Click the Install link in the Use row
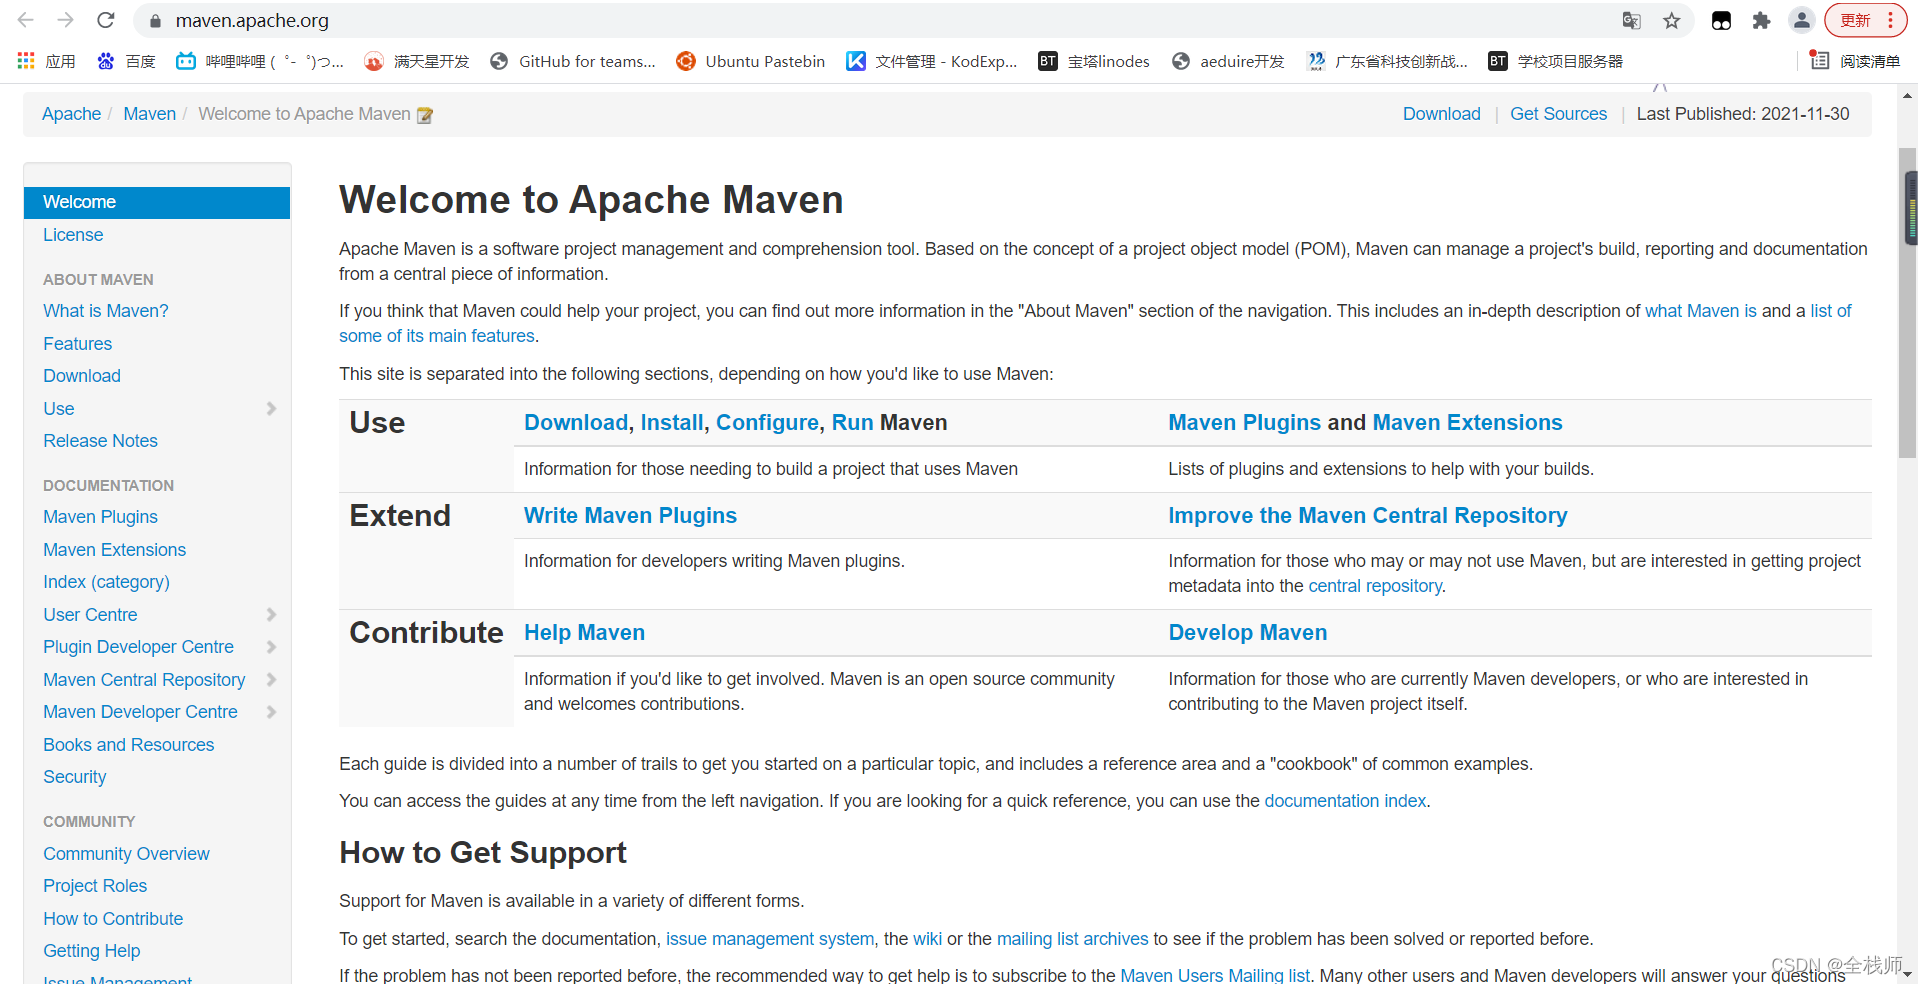Screen dimensions: 1918x984 pos(672,423)
